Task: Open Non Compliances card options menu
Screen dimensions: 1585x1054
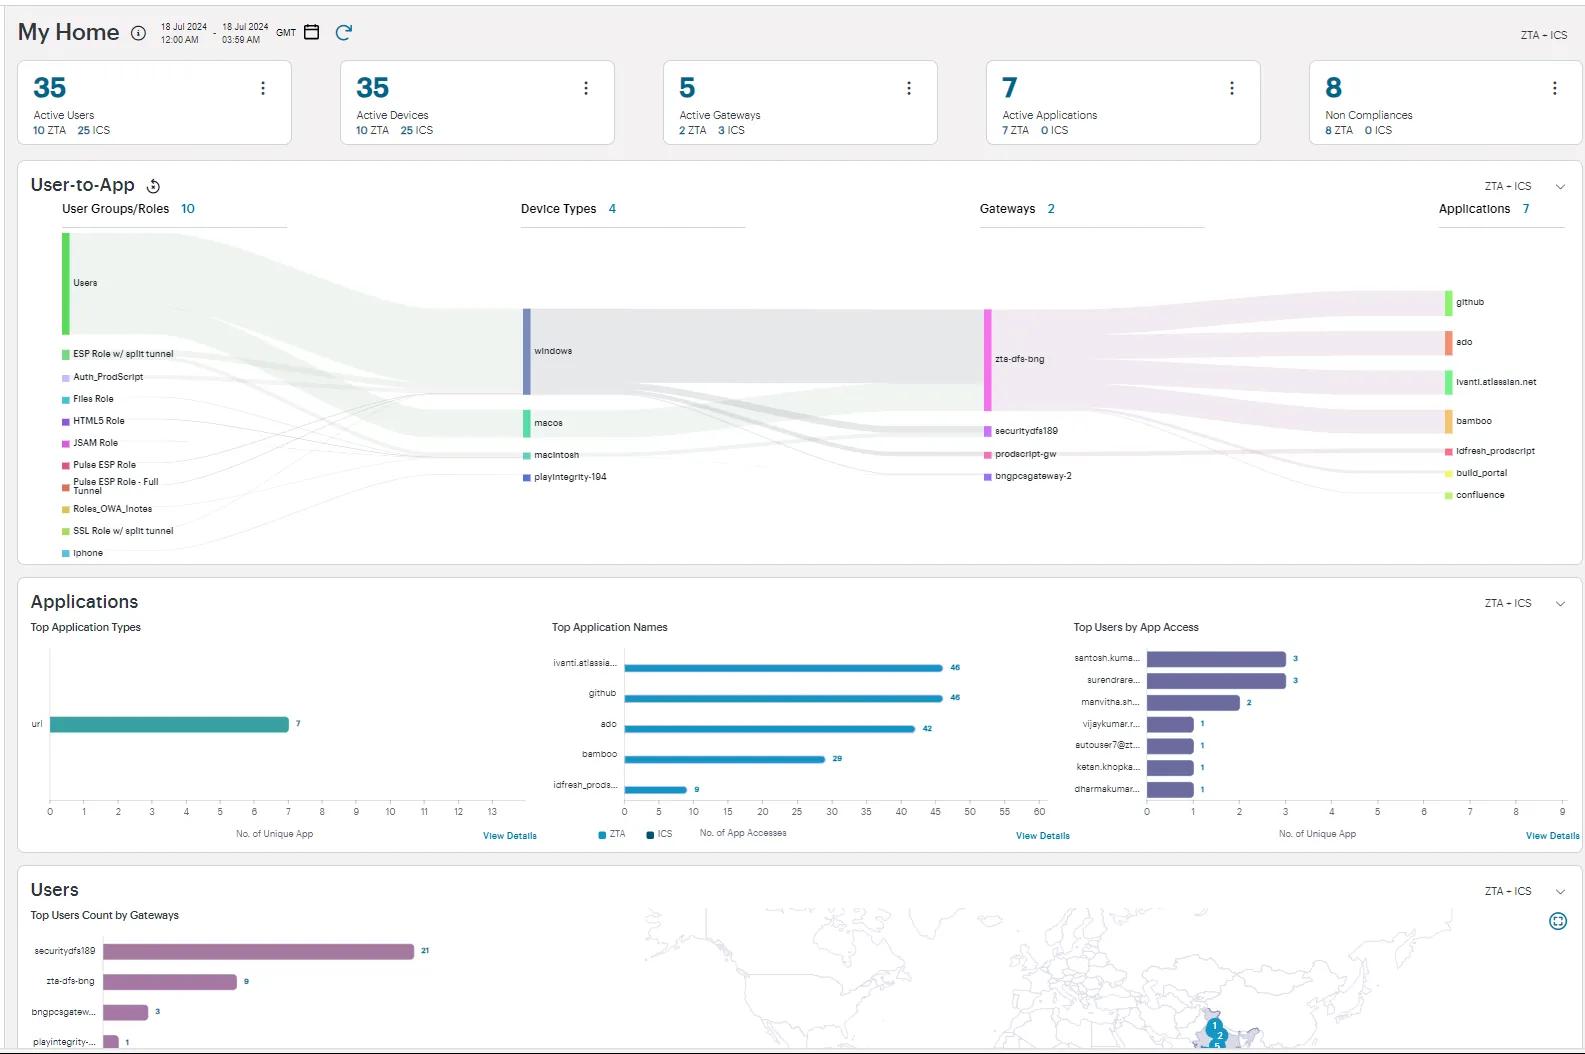Action: pyautogui.click(x=1555, y=88)
